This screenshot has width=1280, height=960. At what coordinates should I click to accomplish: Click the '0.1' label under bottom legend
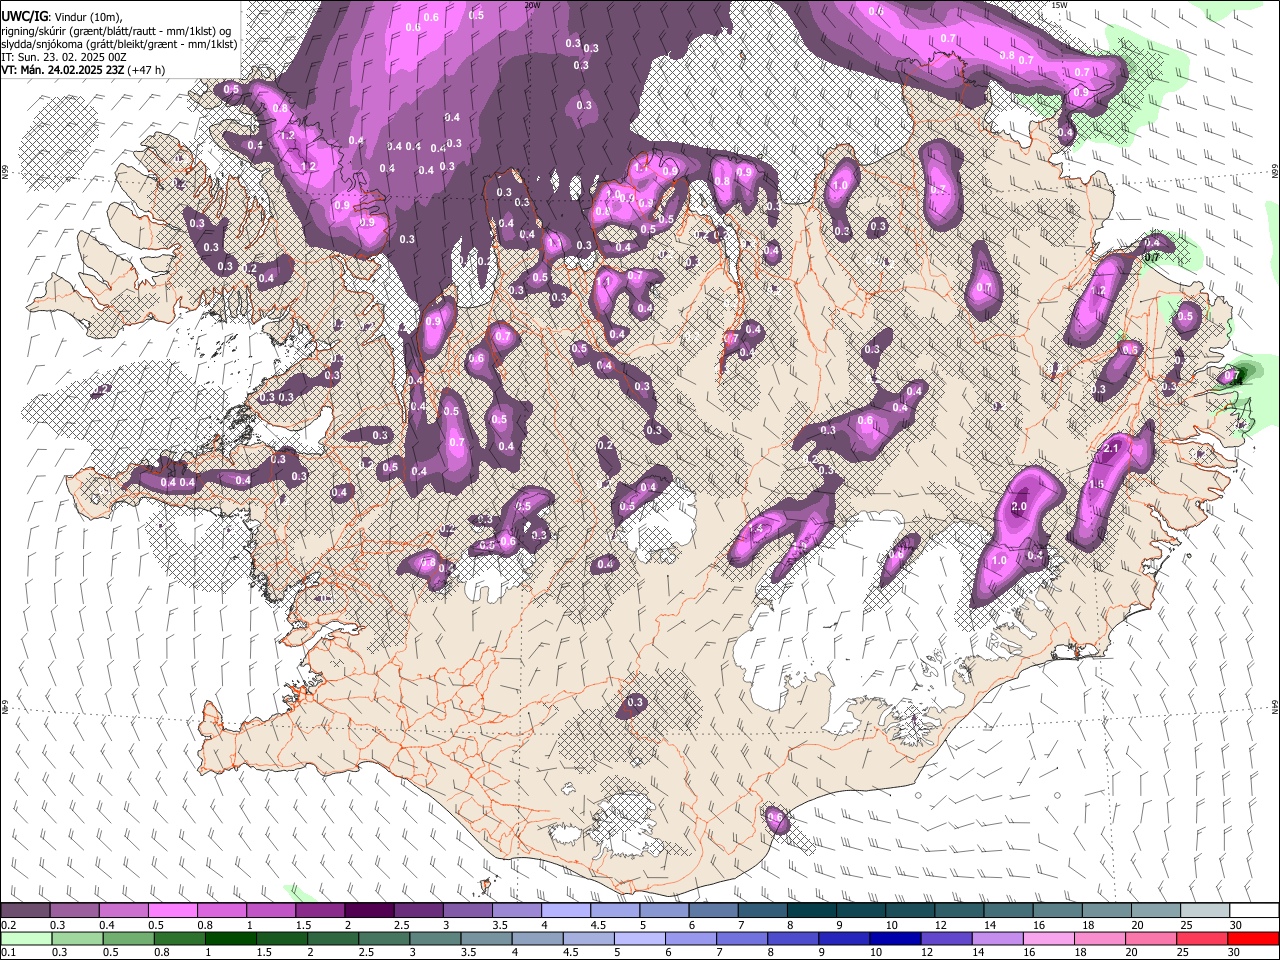click(x=8, y=953)
